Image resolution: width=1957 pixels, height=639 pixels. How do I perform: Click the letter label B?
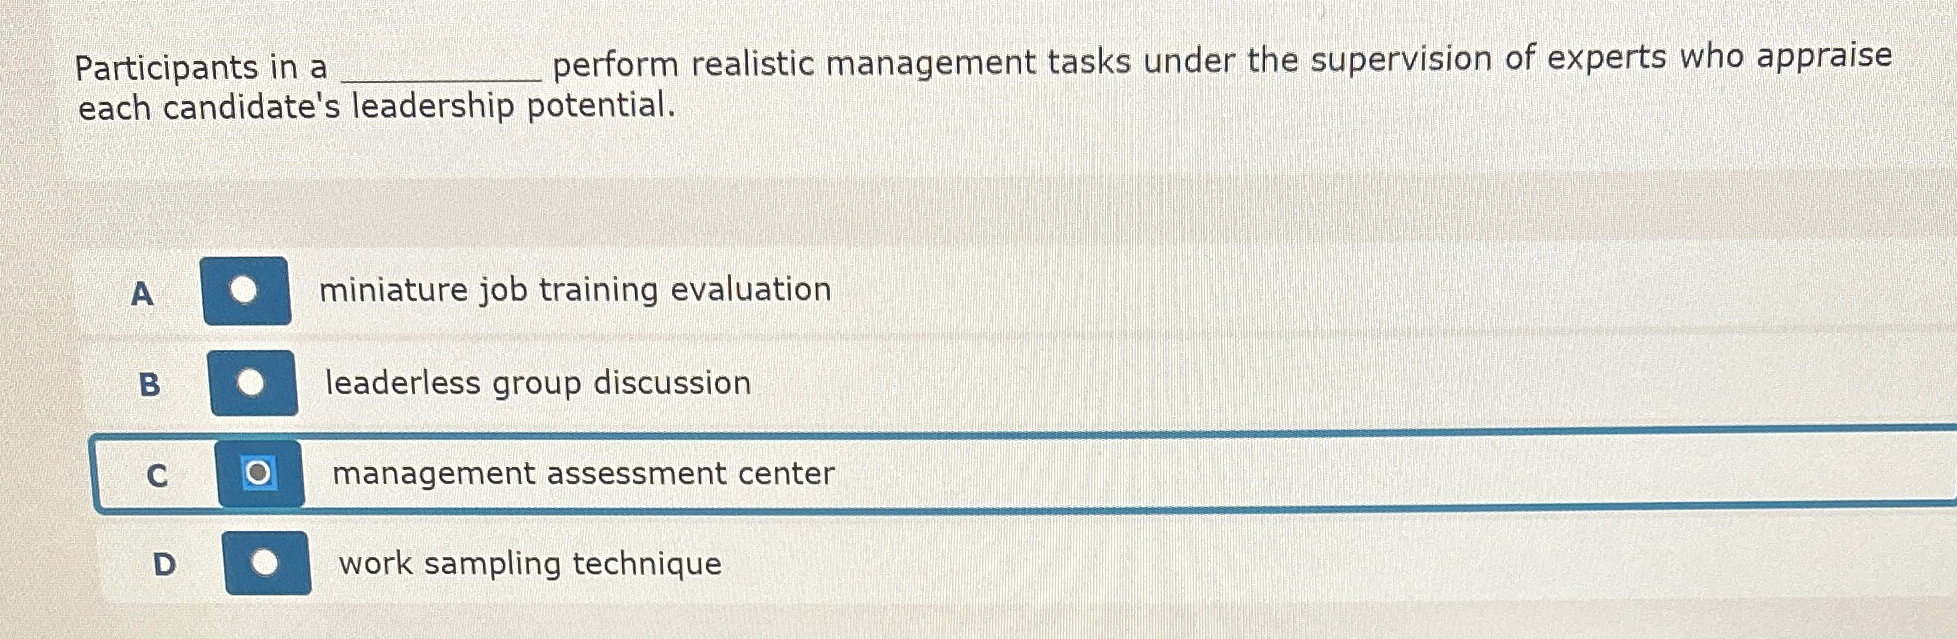coord(149,385)
